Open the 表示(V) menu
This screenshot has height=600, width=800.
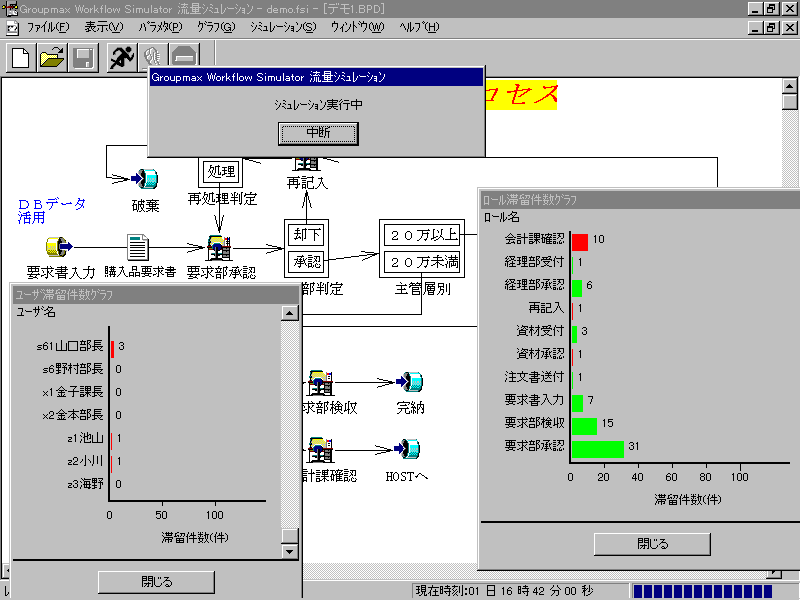(x=104, y=27)
